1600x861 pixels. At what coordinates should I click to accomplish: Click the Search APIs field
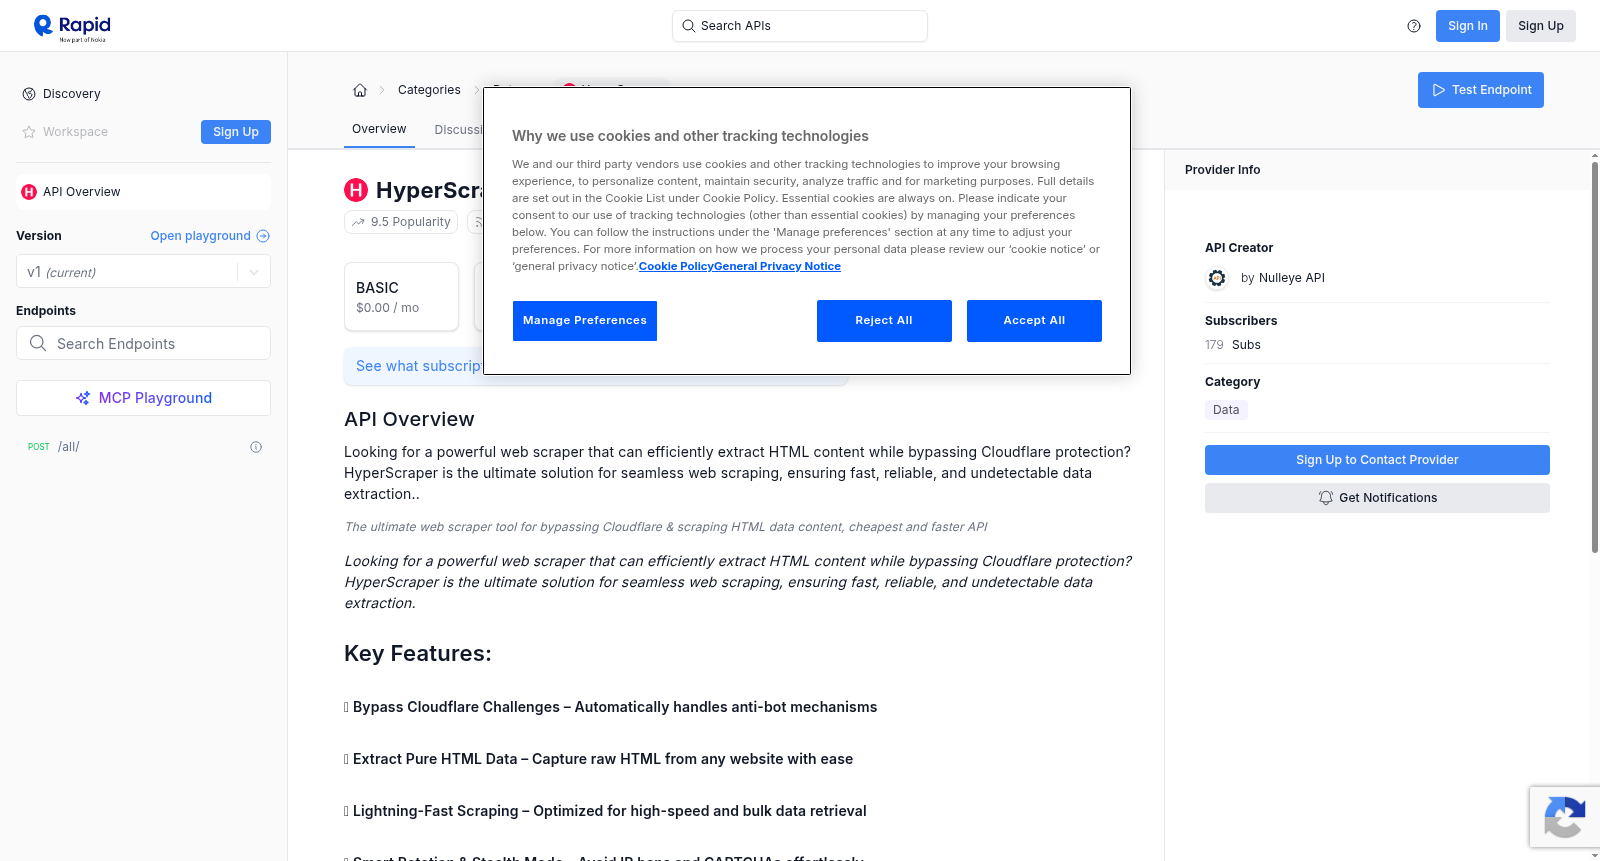click(x=799, y=26)
